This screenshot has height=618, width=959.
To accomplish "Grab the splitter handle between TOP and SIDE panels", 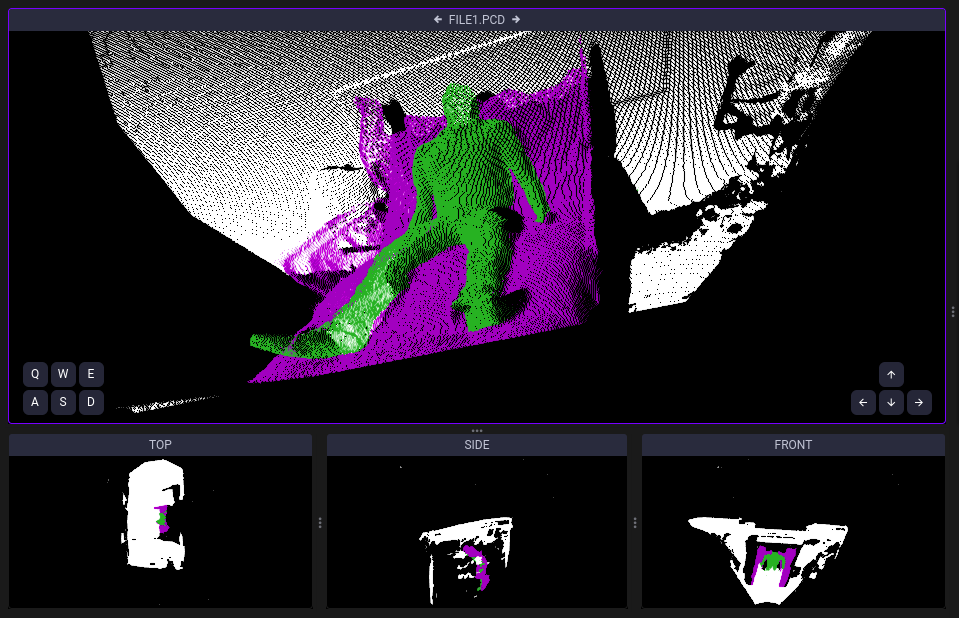I will [320, 523].
